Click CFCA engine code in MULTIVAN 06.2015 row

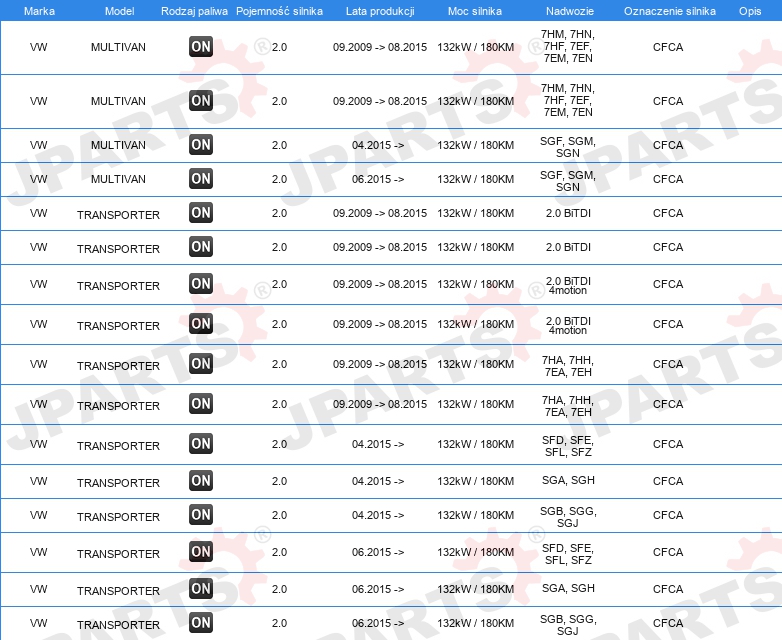tap(668, 179)
